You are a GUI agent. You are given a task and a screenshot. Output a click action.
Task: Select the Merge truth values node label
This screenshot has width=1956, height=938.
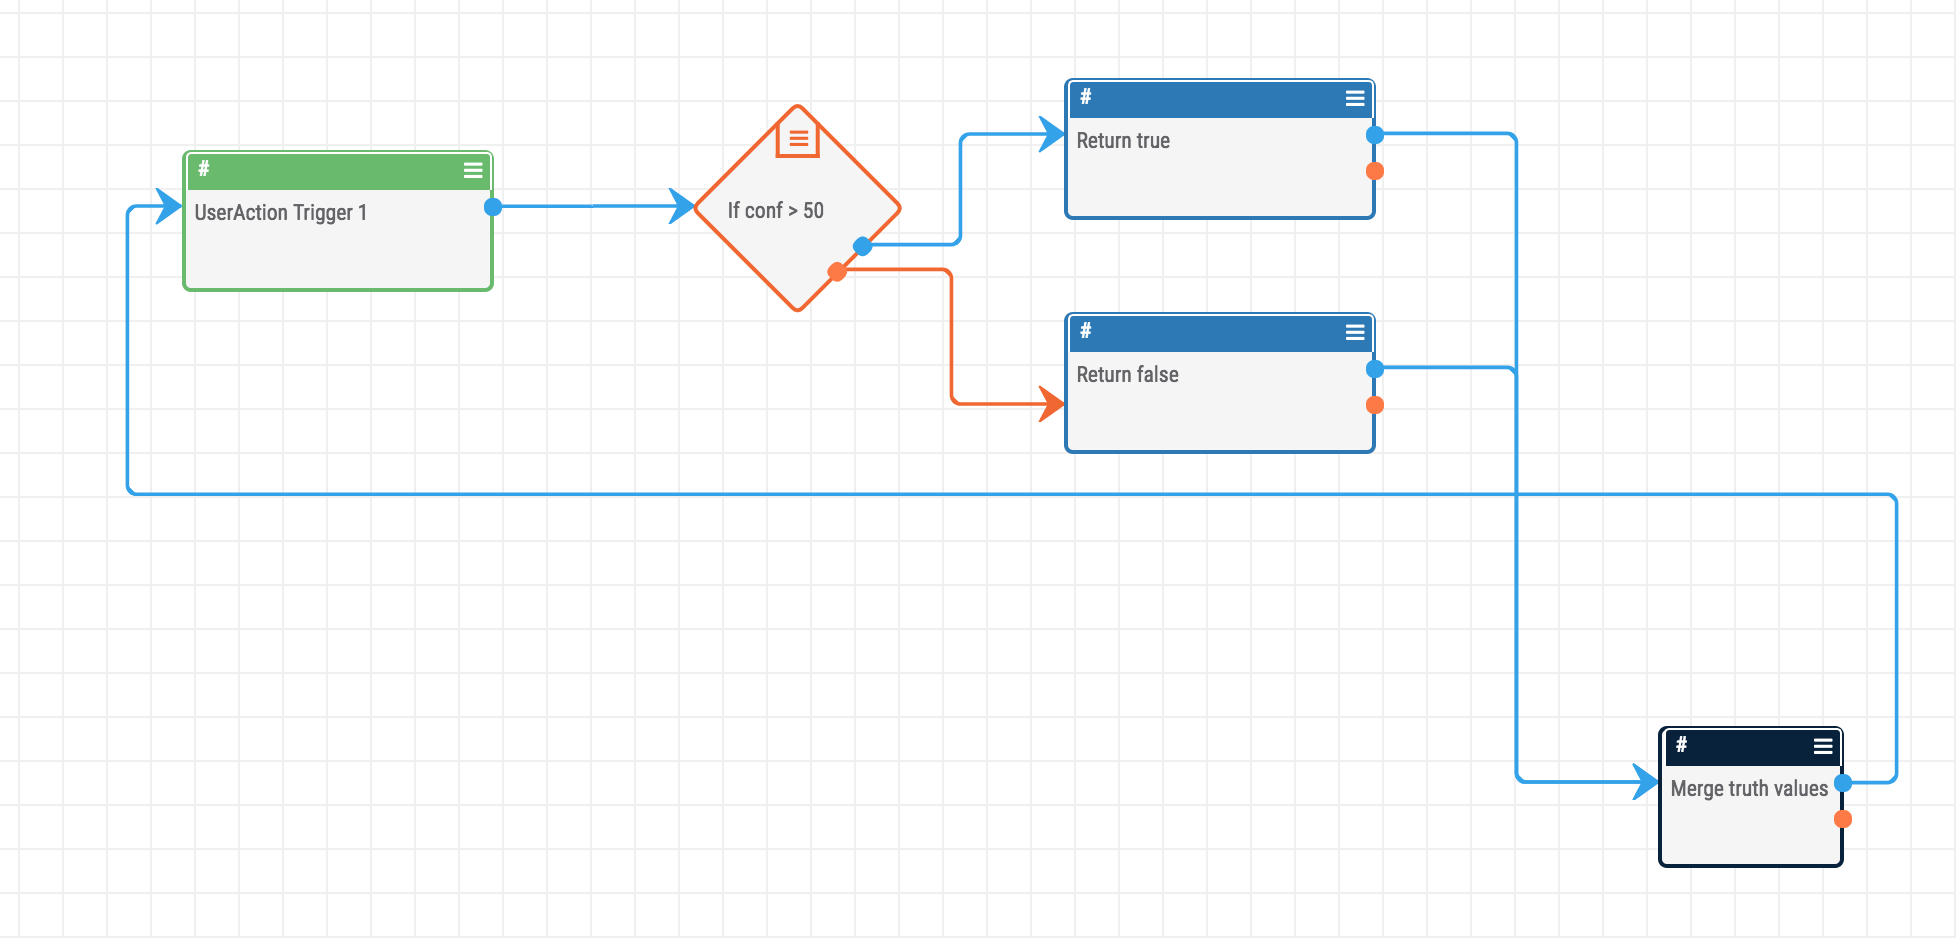click(x=1749, y=789)
